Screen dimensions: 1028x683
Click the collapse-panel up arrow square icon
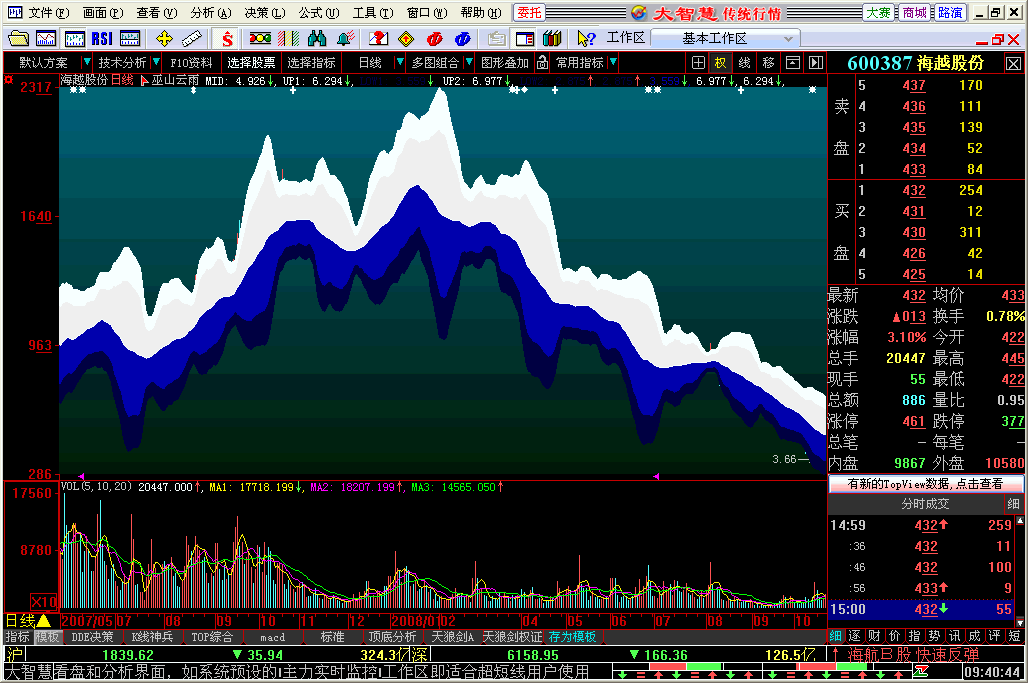pos(793,62)
